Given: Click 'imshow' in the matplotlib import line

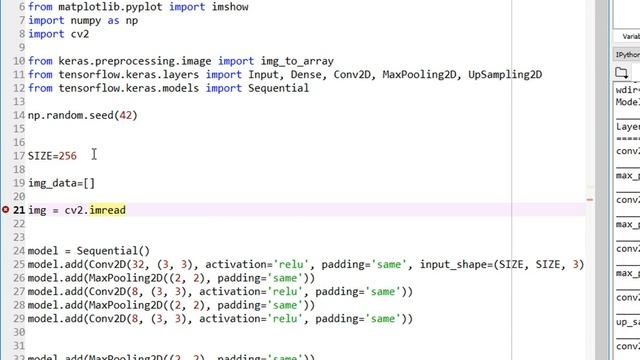Looking at the screenshot, I should click(230, 7).
